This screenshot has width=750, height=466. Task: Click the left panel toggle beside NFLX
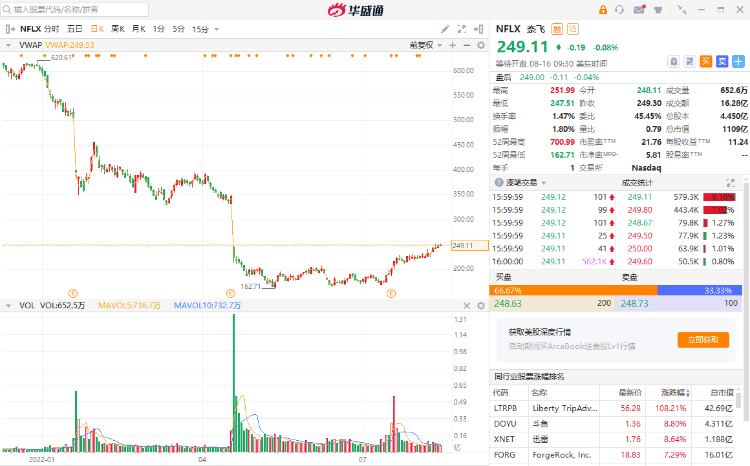[x=10, y=29]
